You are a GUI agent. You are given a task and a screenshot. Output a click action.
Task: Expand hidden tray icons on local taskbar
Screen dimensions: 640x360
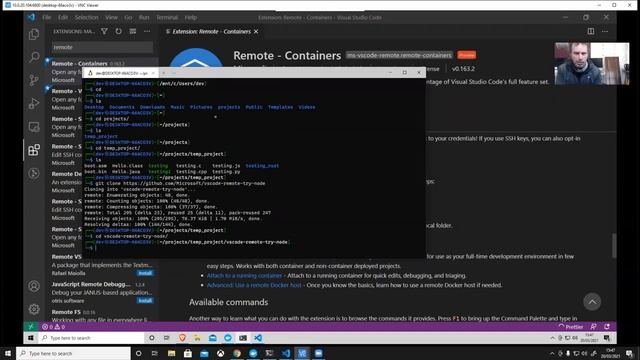point(552,353)
